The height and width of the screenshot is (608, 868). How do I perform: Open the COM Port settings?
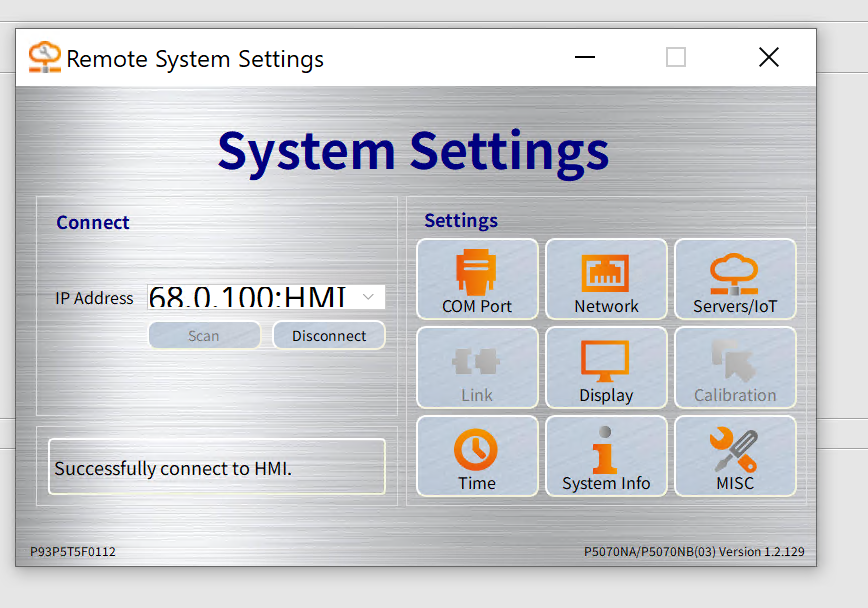click(x=477, y=279)
